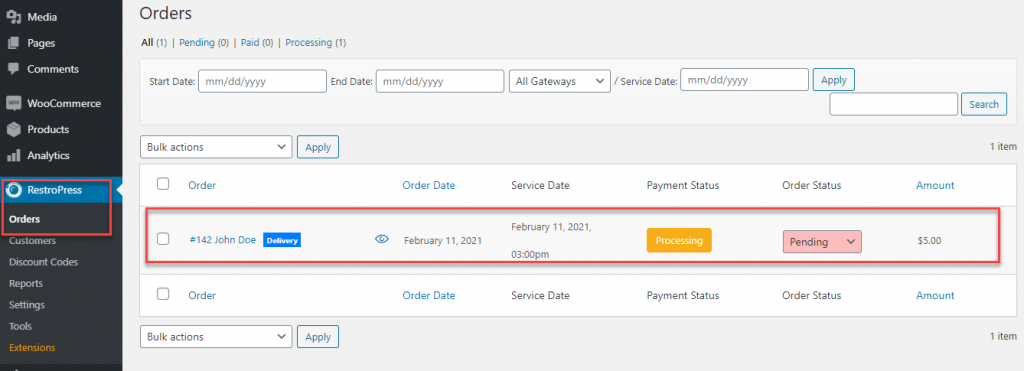The height and width of the screenshot is (371, 1024).
Task: Expand the top Bulk actions dropdown
Action: [x=216, y=147]
